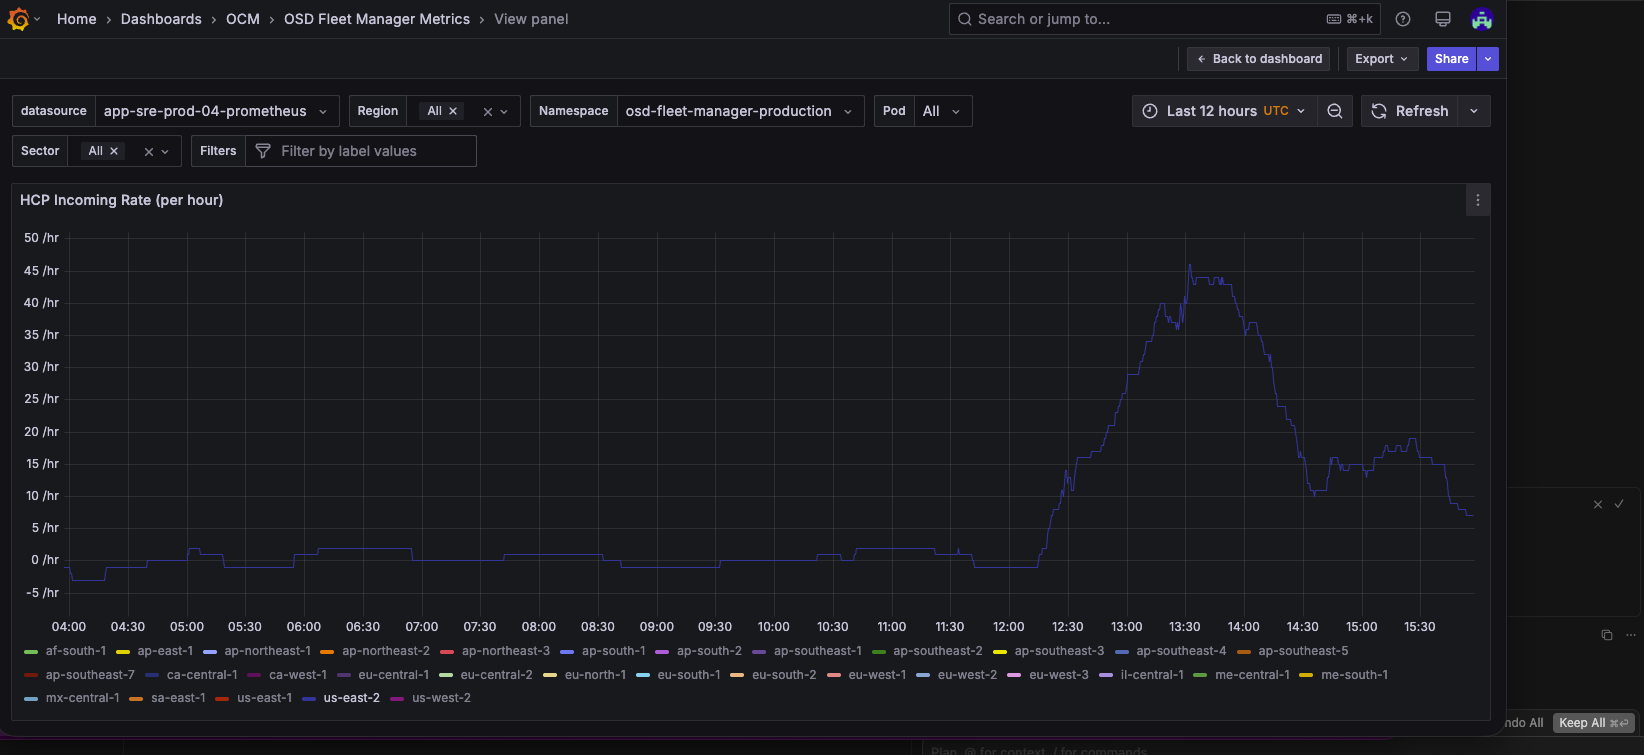Viewport: 1644px width, 755px height.
Task: Click Back to dashboard button
Action: (x=1258, y=59)
